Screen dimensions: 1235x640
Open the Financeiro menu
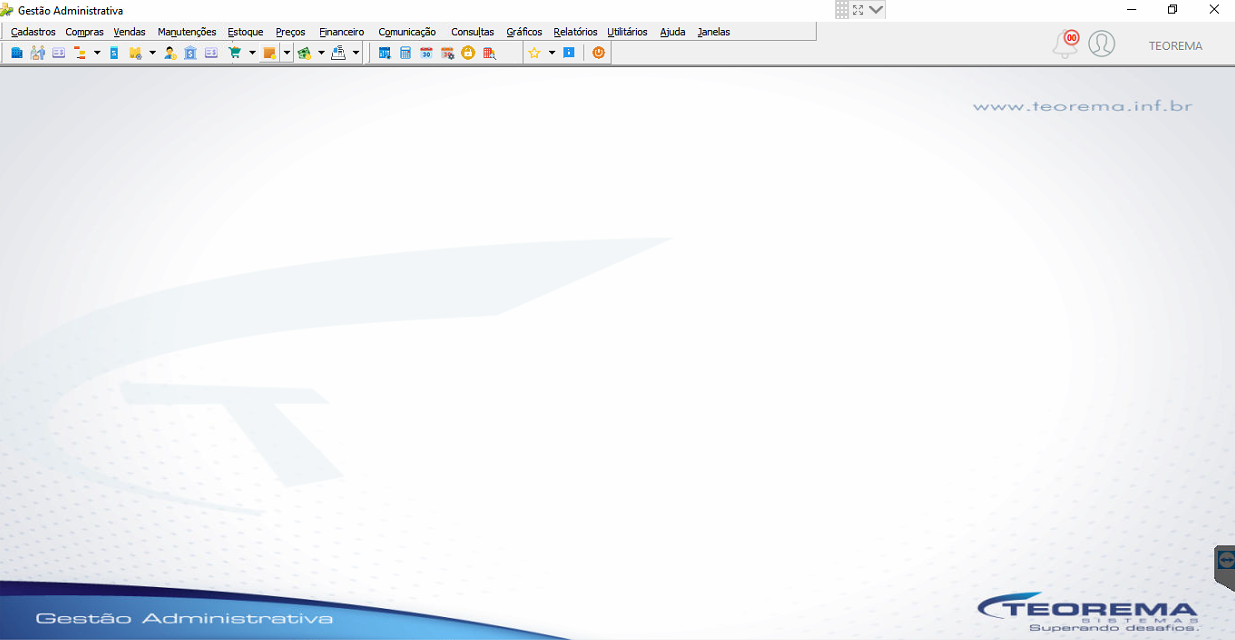342,32
